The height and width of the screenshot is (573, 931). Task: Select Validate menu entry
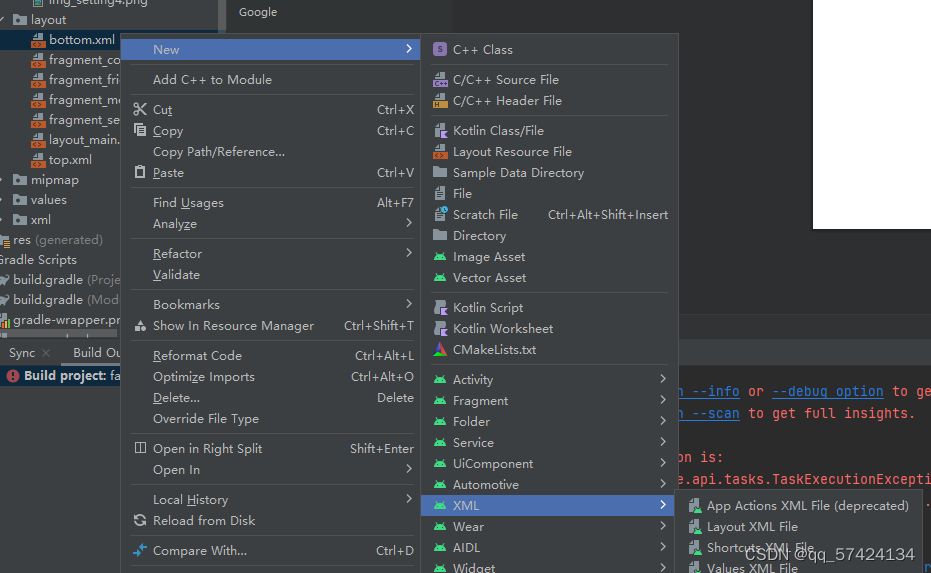[x=270, y=275]
